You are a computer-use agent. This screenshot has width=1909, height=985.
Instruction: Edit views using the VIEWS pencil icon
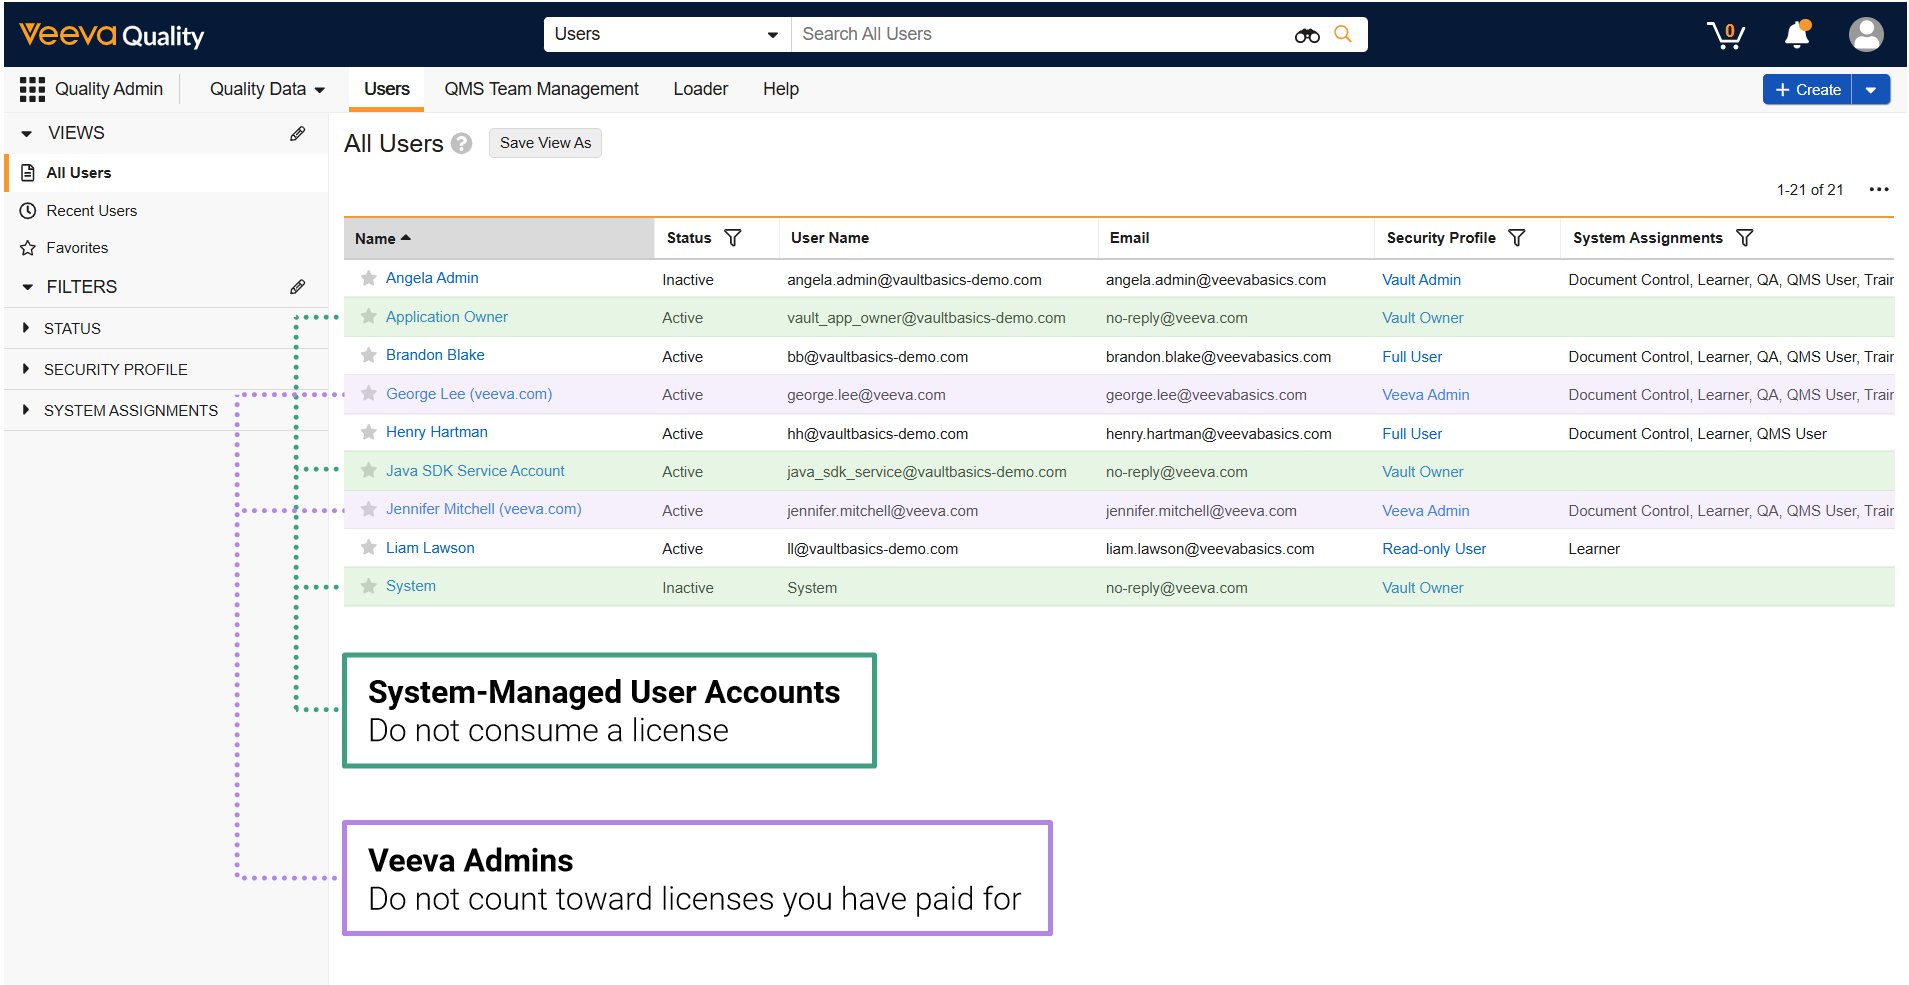point(297,133)
